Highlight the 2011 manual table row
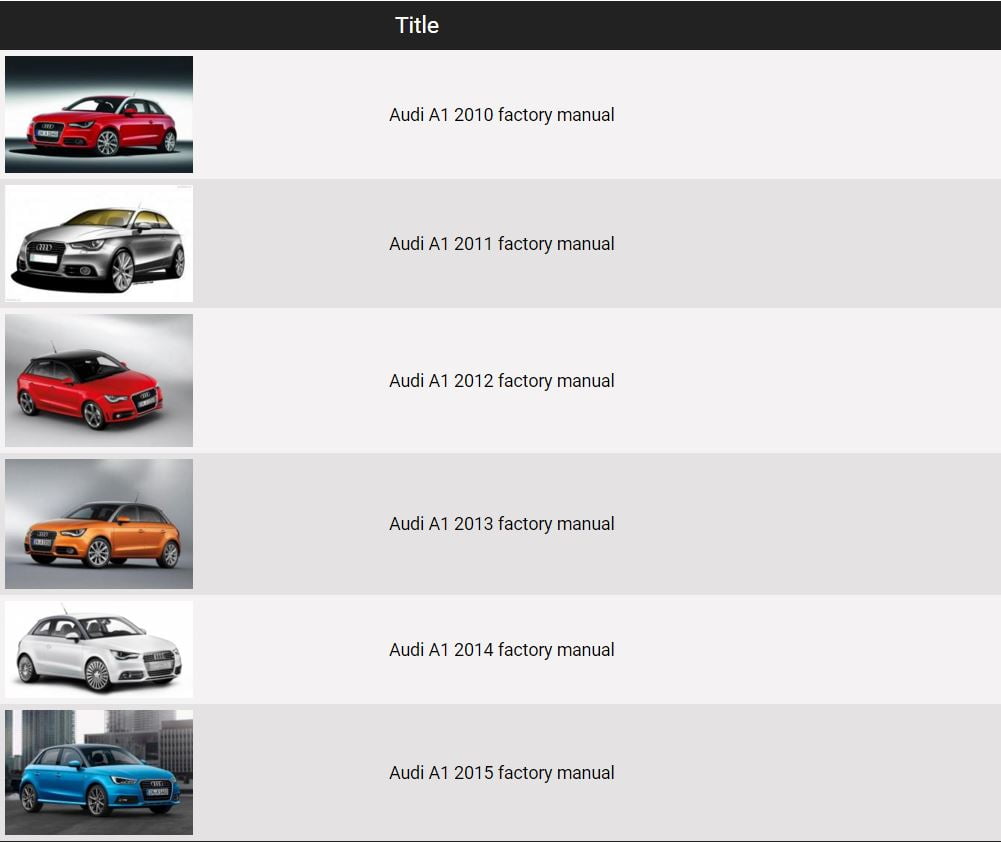 click(x=800, y=244)
